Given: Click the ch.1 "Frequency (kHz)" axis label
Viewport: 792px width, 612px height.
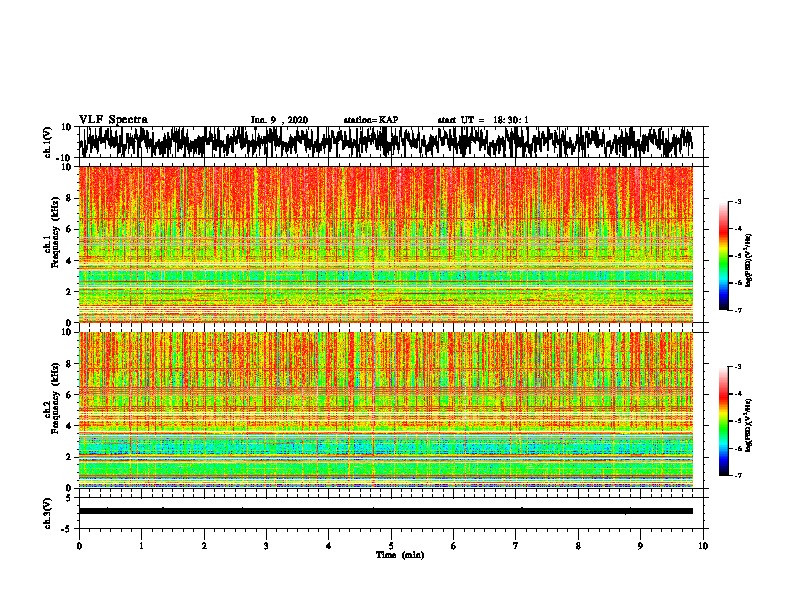Looking at the screenshot, I should pos(56,232).
